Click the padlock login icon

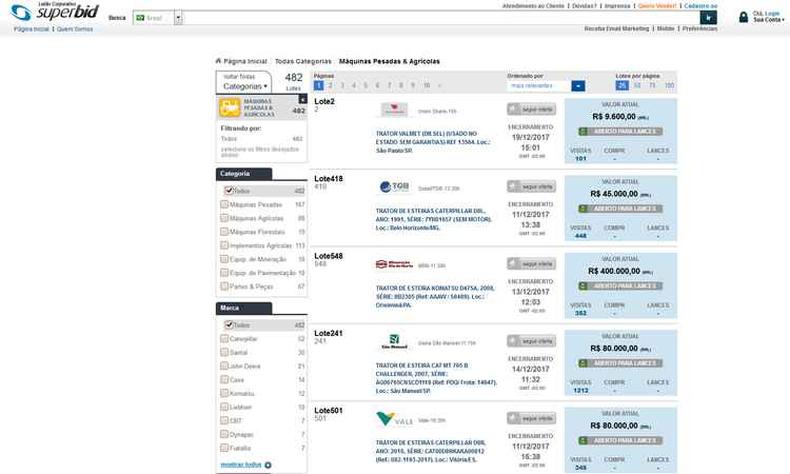(743, 17)
